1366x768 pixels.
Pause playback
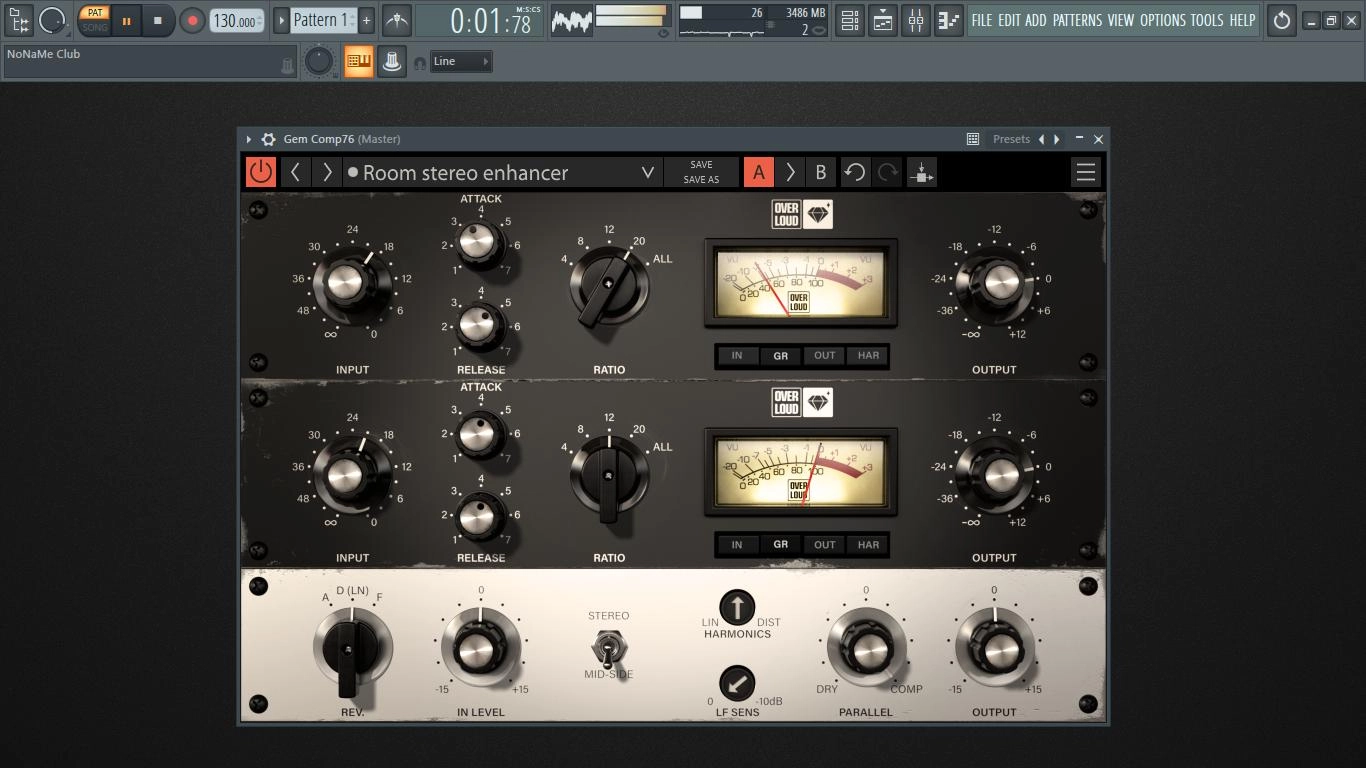coord(126,20)
